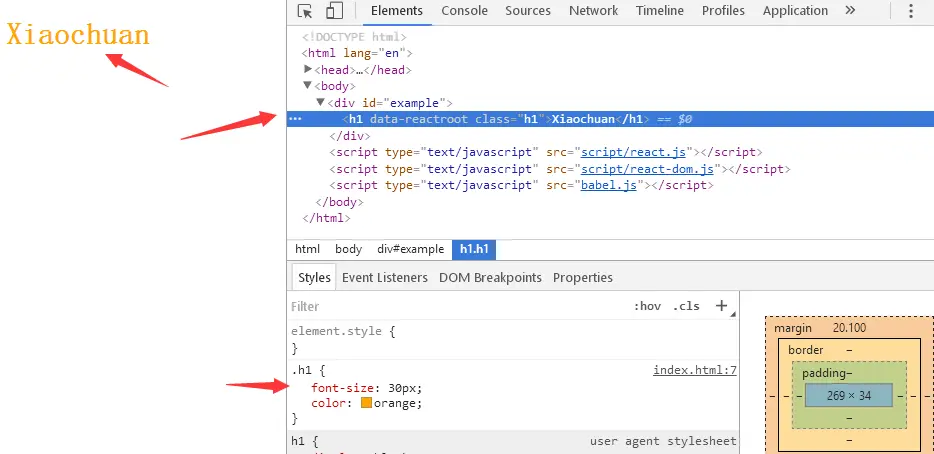Viewport: 934px width, 454px height.
Task: Open the index.html:7 stylesheet link
Action: click(x=695, y=371)
